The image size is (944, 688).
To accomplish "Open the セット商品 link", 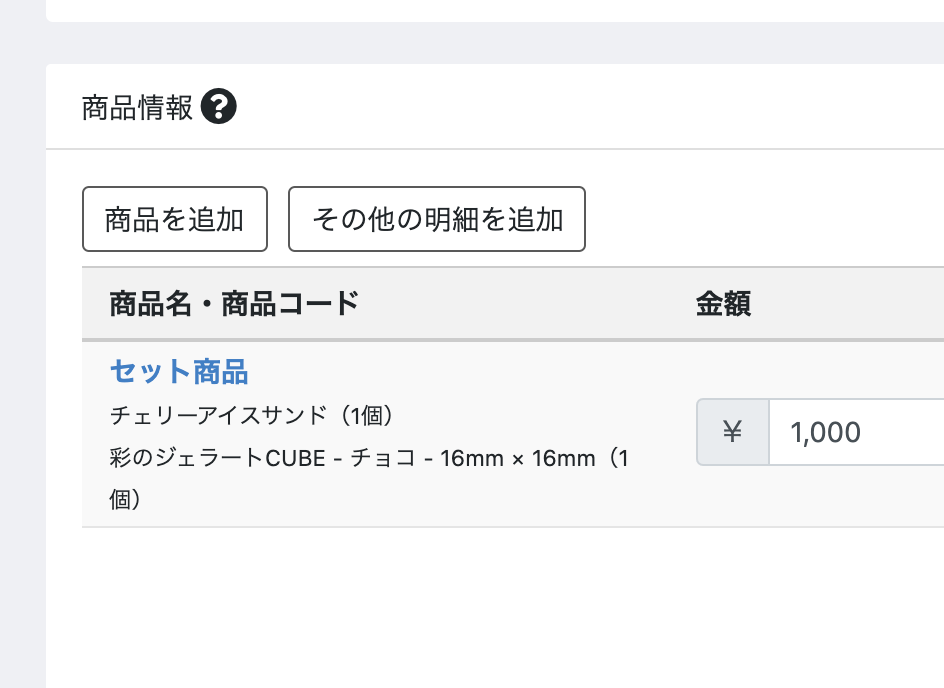I will tap(179, 371).
